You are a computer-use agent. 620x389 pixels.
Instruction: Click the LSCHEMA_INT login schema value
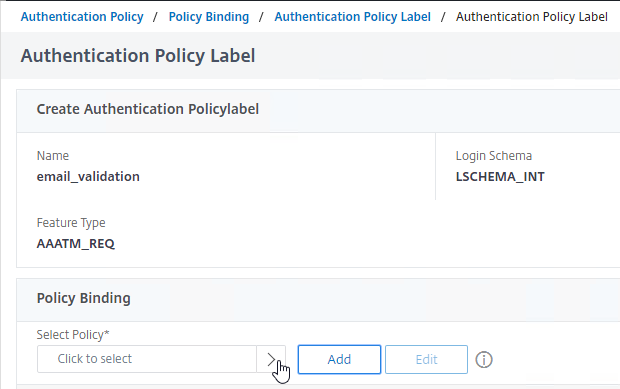click(500, 176)
